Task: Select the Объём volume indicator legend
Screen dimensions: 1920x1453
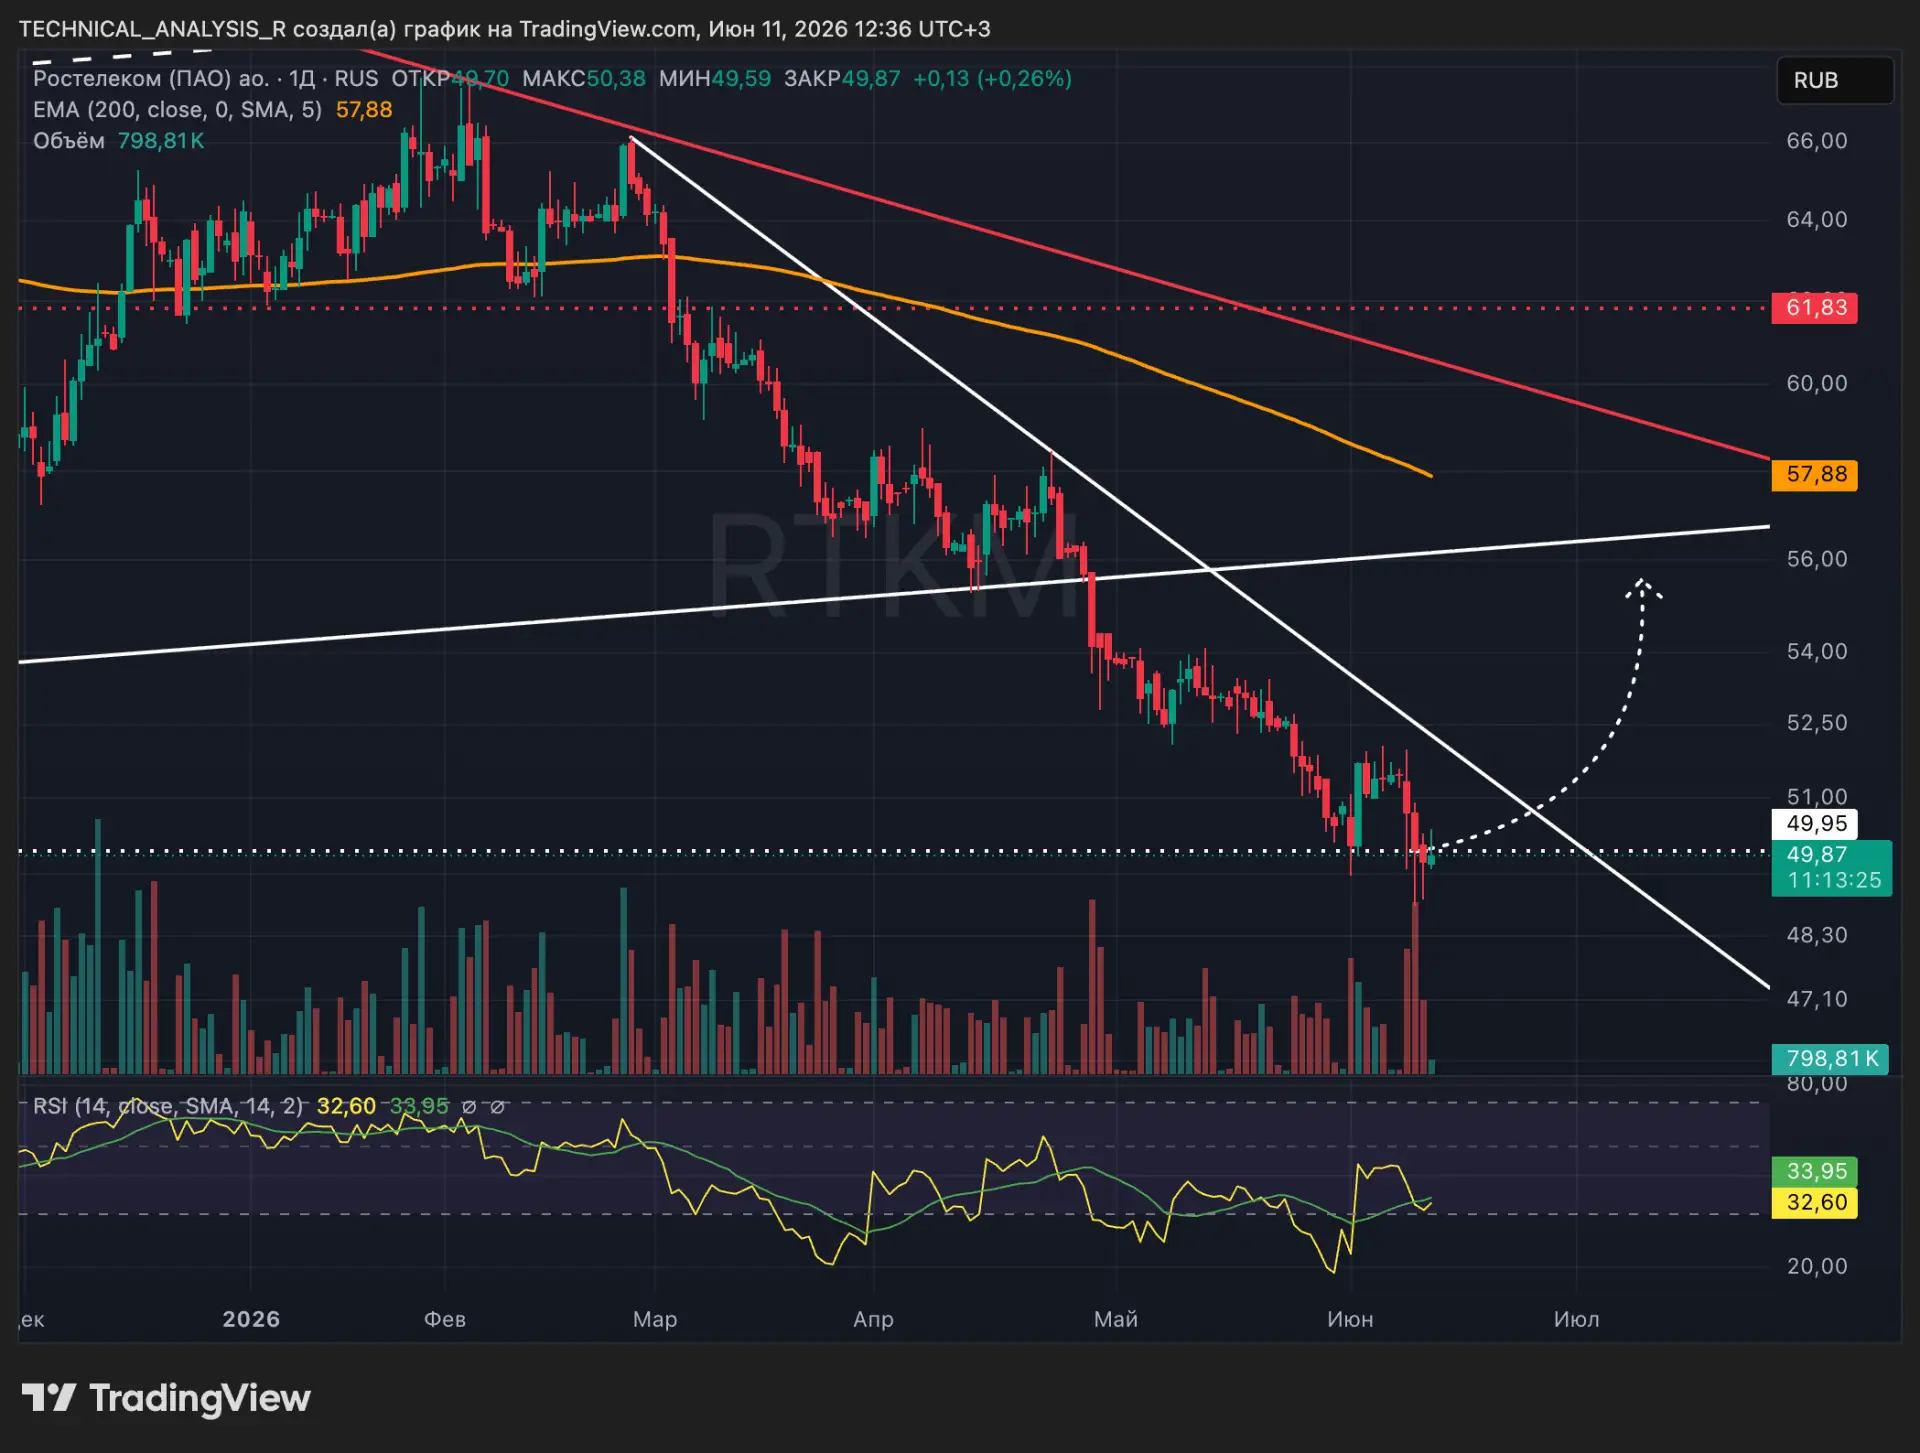Action: [69, 141]
